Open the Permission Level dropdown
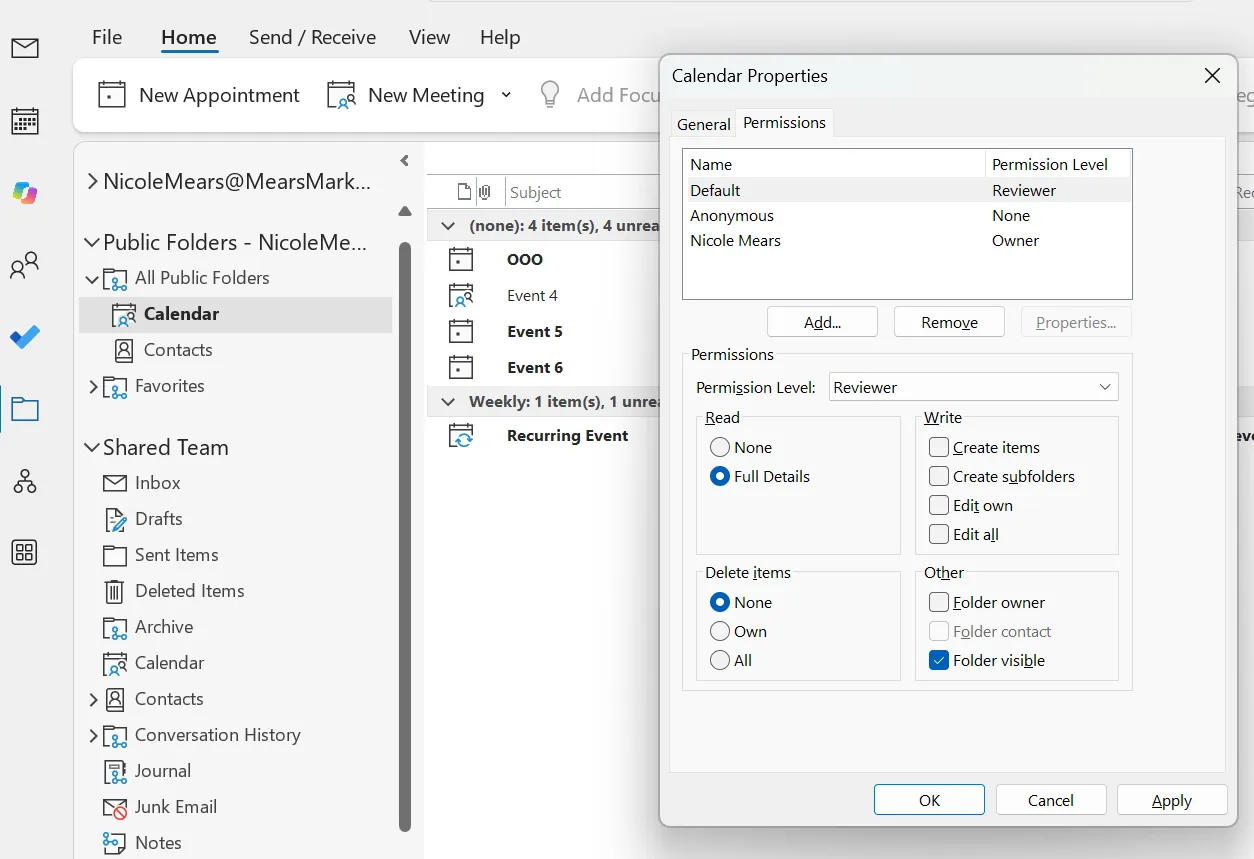Image resolution: width=1254 pixels, height=859 pixels. click(x=974, y=387)
